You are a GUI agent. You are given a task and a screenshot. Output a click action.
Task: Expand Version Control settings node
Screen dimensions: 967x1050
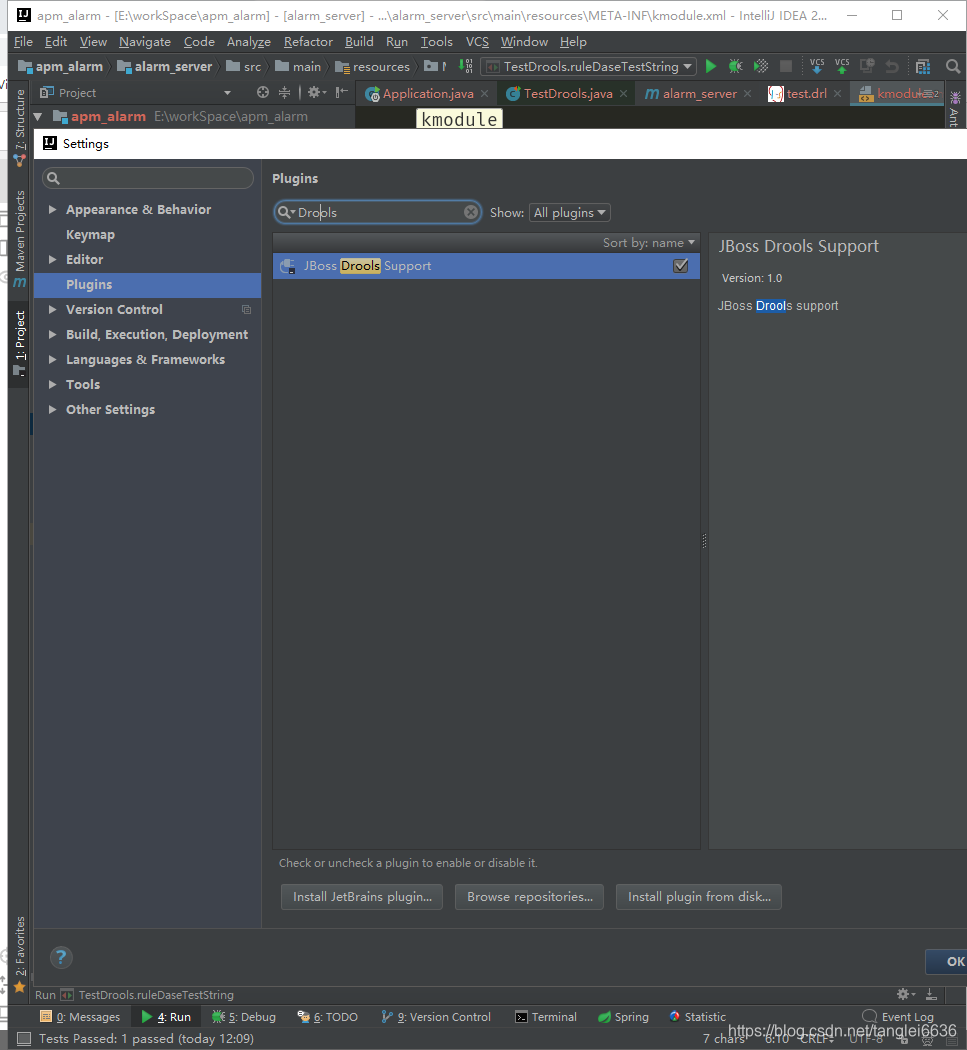(x=52, y=309)
